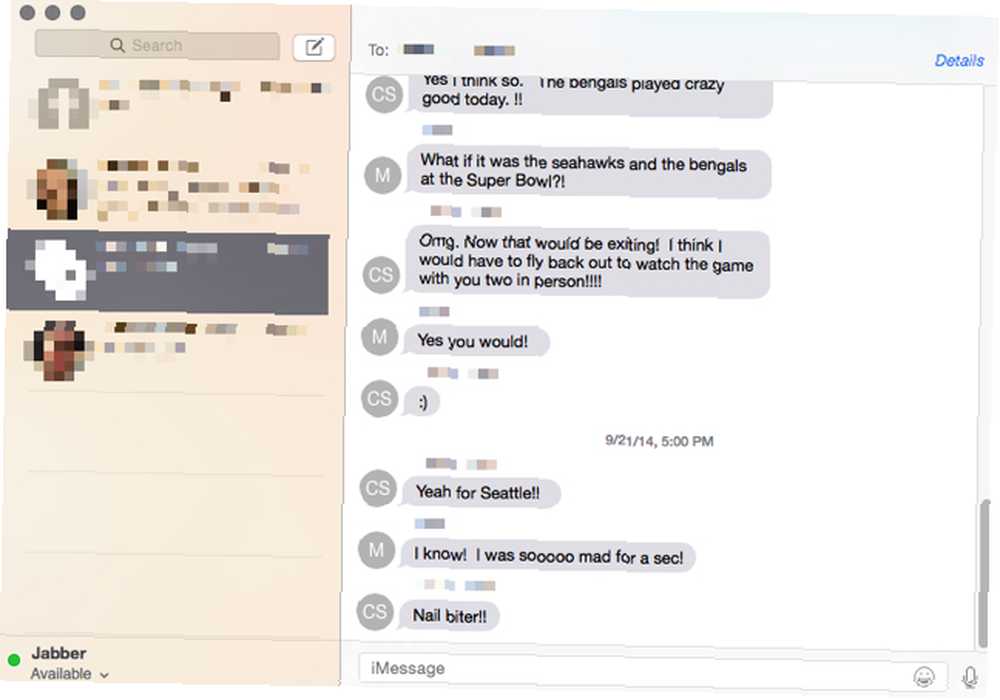Click the search magnifier icon

pos(117,45)
